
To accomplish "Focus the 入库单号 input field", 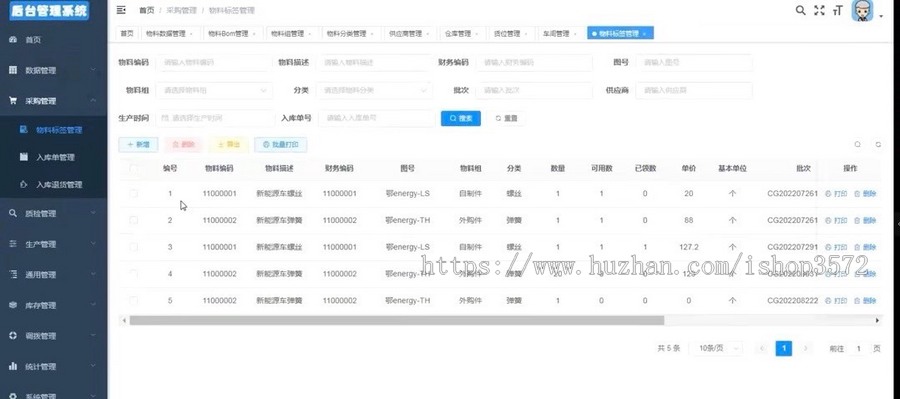I will click(x=377, y=118).
